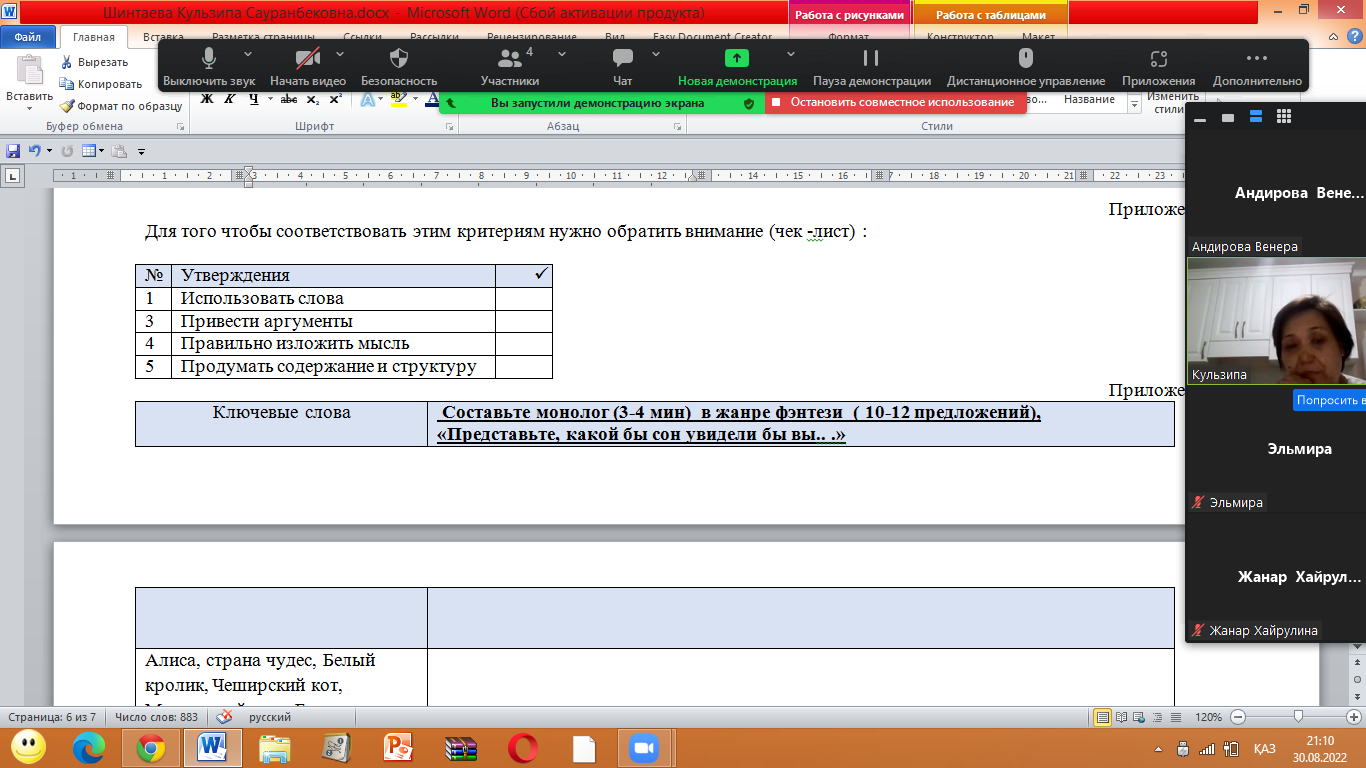Open Шрифт group dialog launcher
This screenshot has width=1366, height=768.
449,127
